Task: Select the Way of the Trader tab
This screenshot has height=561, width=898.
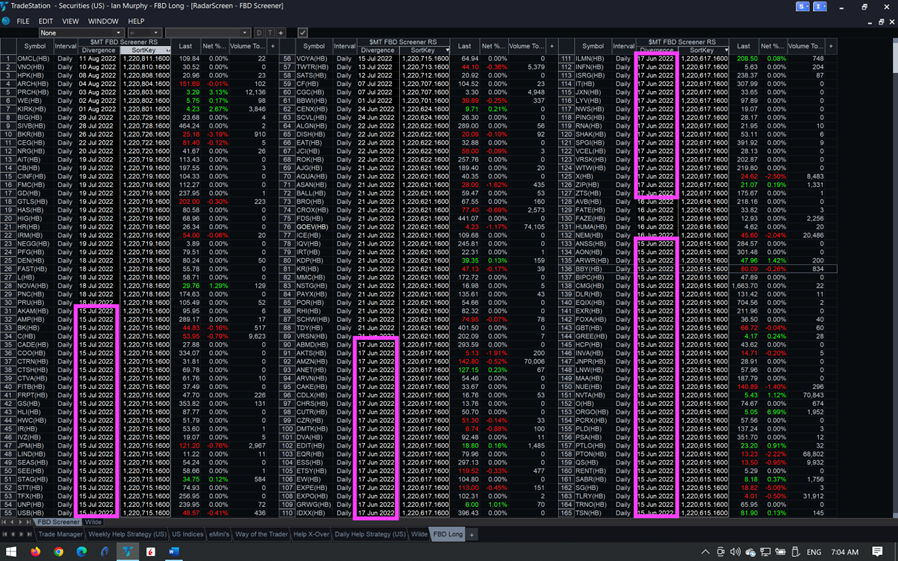Action: (260, 535)
